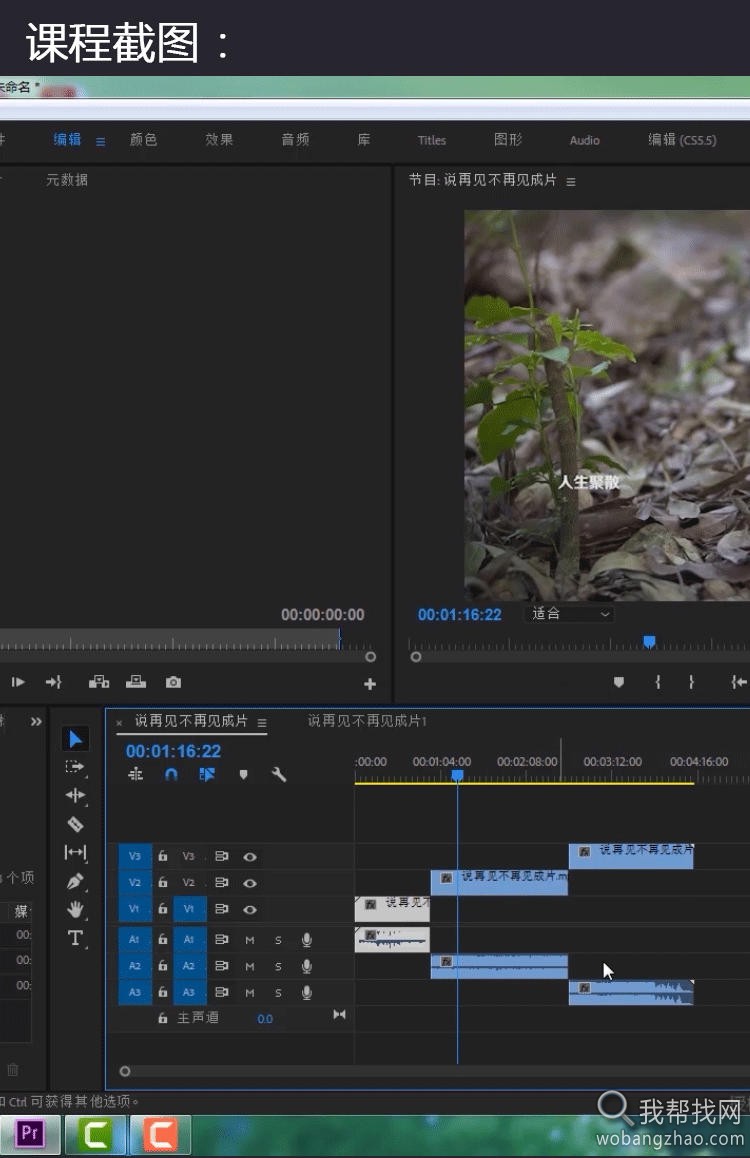Viewport: 750px width, 1158px height.
Task: Open 元数据 panel tab
Action: 66,179
